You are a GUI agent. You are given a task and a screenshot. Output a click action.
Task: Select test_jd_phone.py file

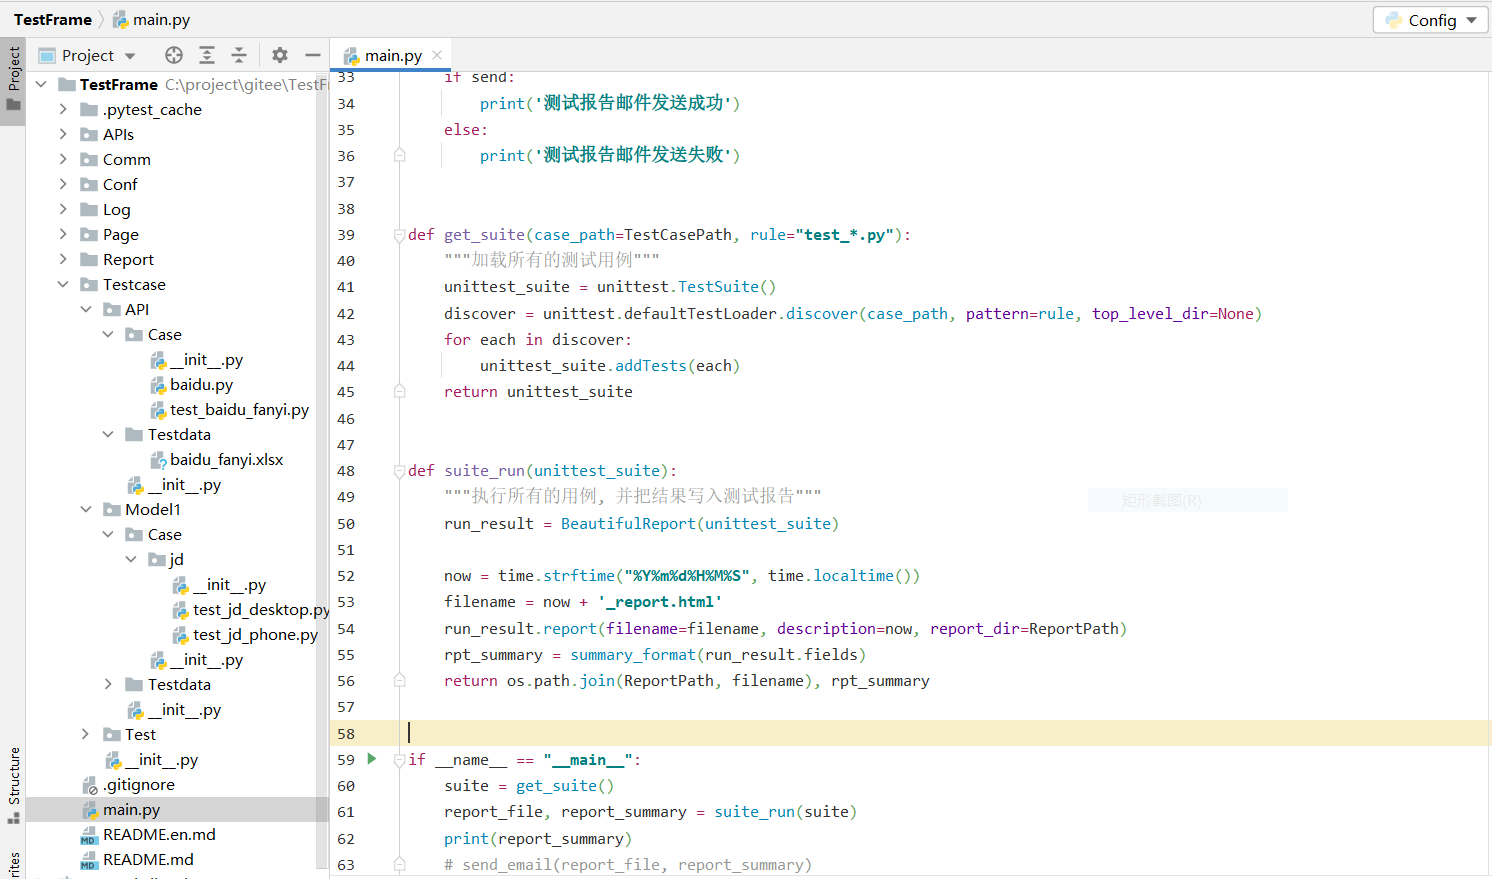[255, 634]
